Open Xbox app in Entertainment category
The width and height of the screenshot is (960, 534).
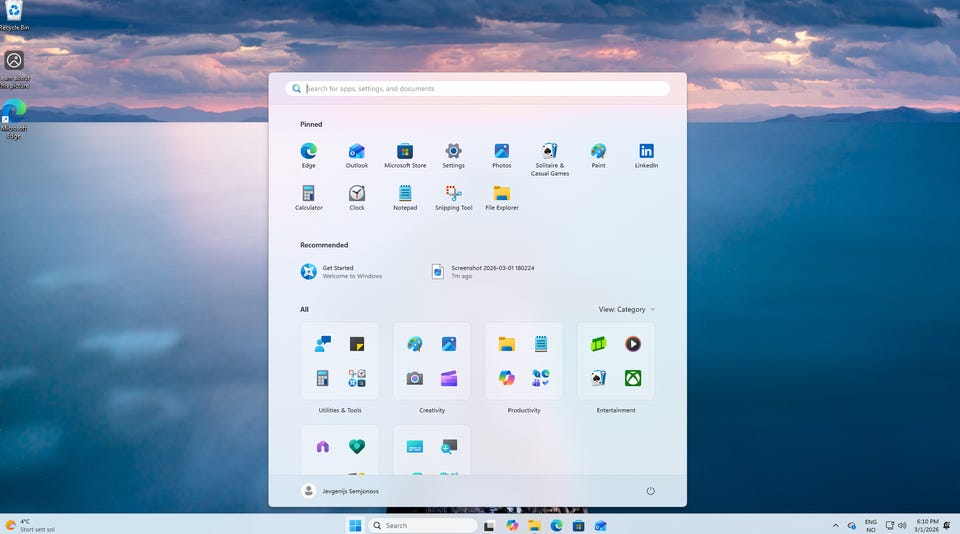[x=633, y=378]
